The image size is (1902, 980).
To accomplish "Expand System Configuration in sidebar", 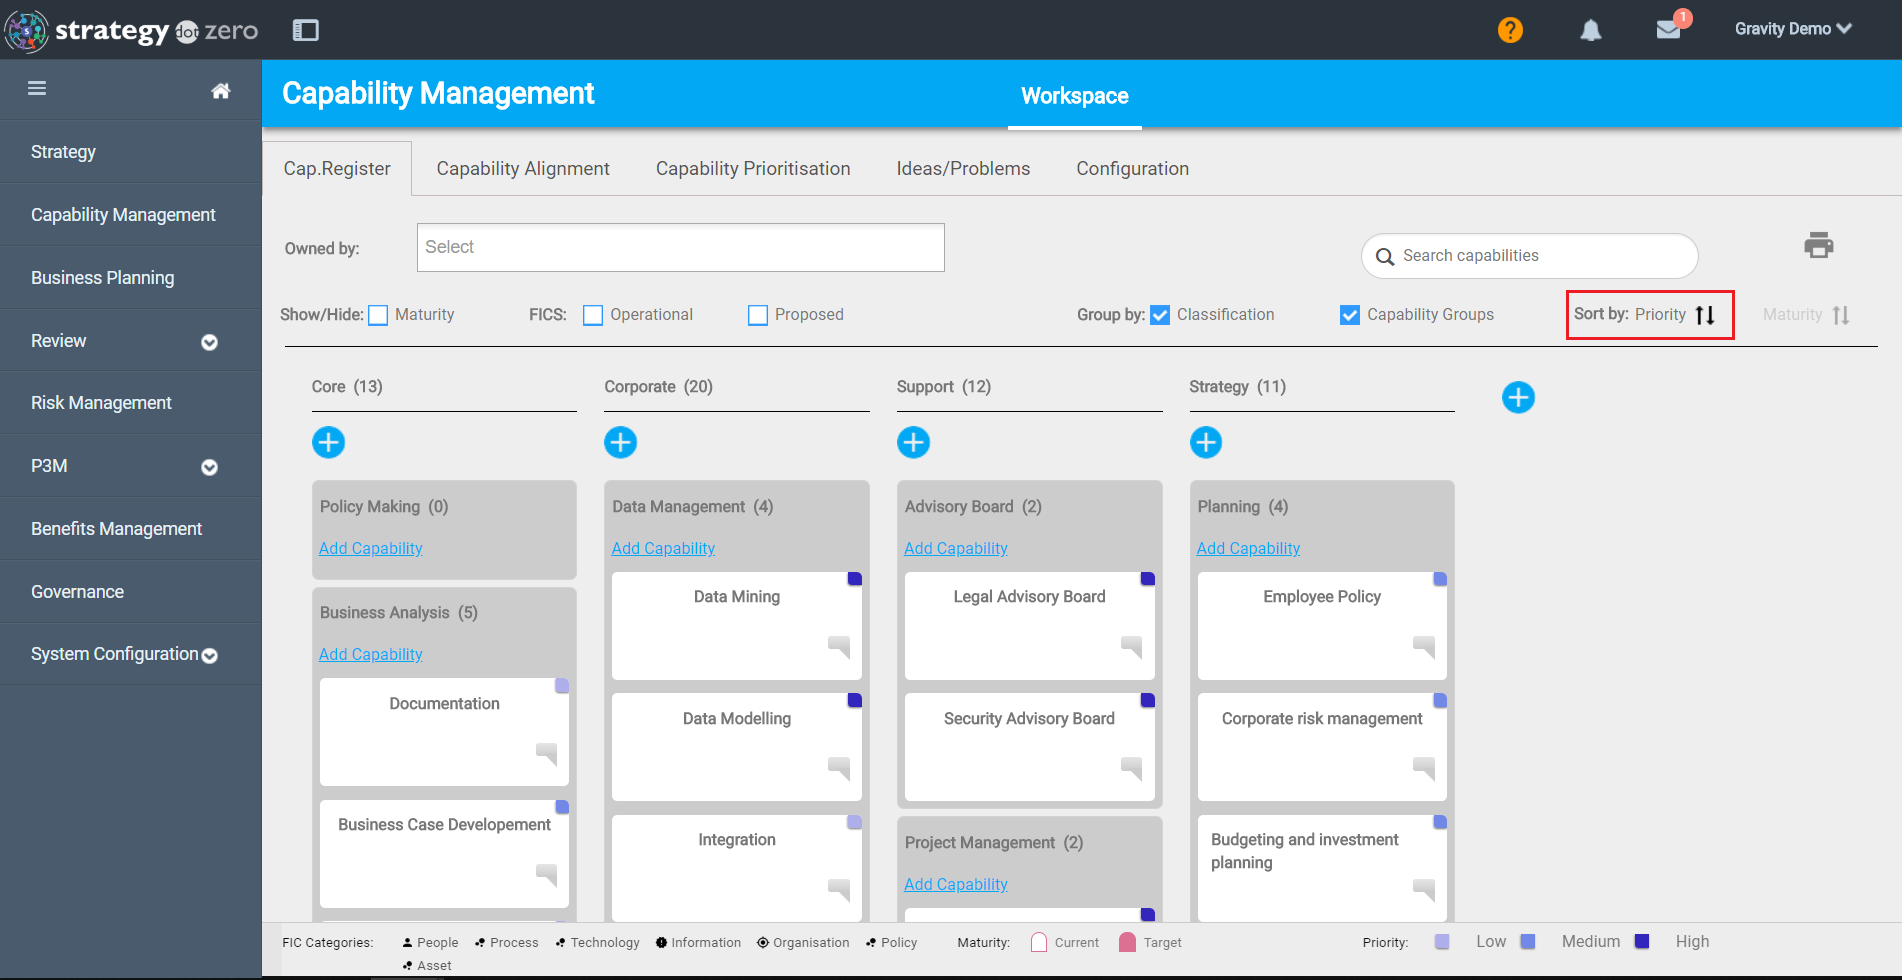I will [209, 656].
